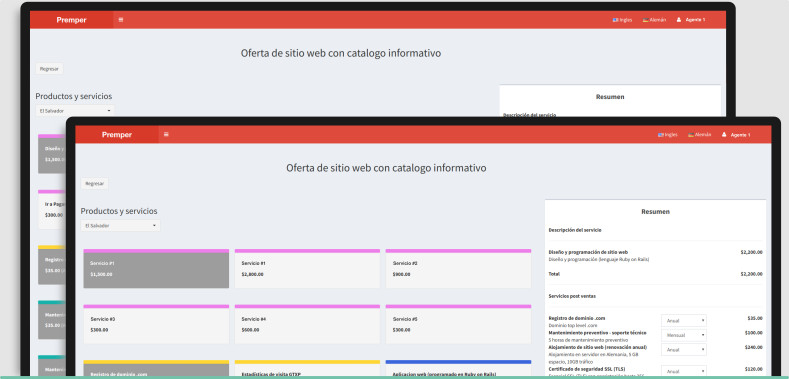Switch to Ingles language in back window
The image size is (789, 379).
coord(622,20)
